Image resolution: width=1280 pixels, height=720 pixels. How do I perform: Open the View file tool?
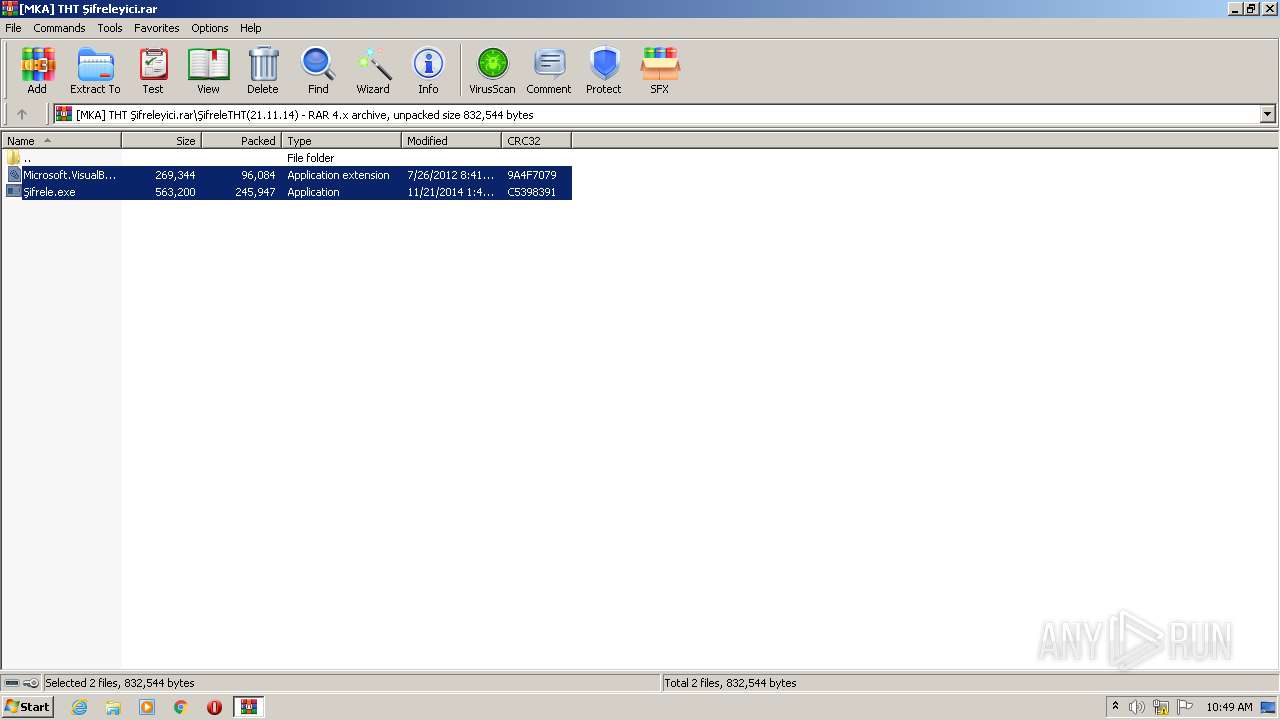point(208,70)
